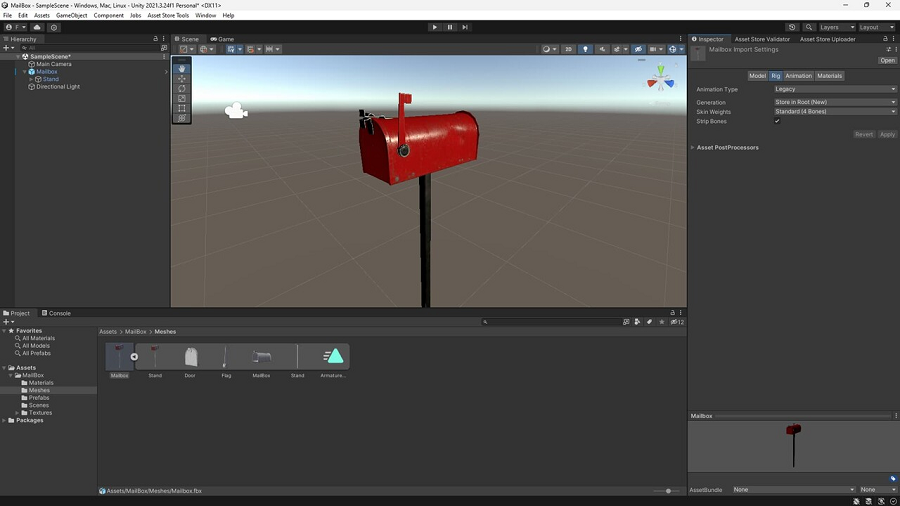Select the Hand view tool

(182, 68)
